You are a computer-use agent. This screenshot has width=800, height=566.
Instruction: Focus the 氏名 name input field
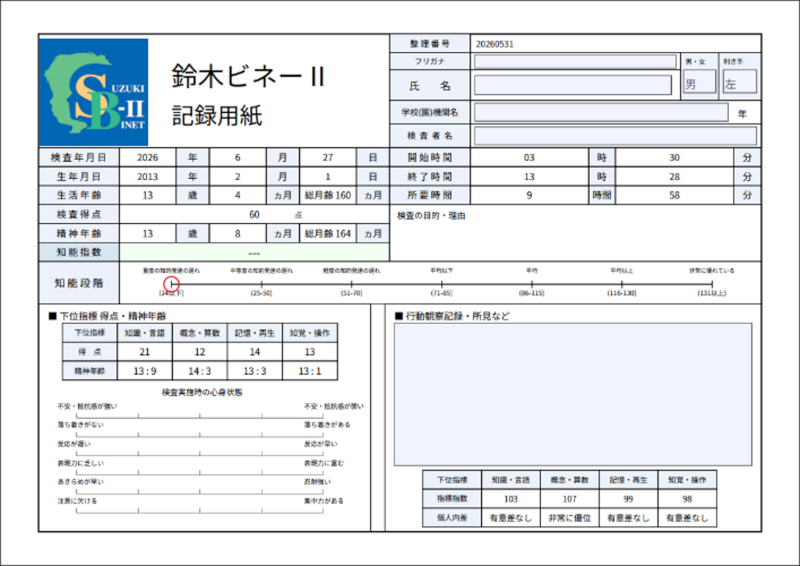[573, 85]
